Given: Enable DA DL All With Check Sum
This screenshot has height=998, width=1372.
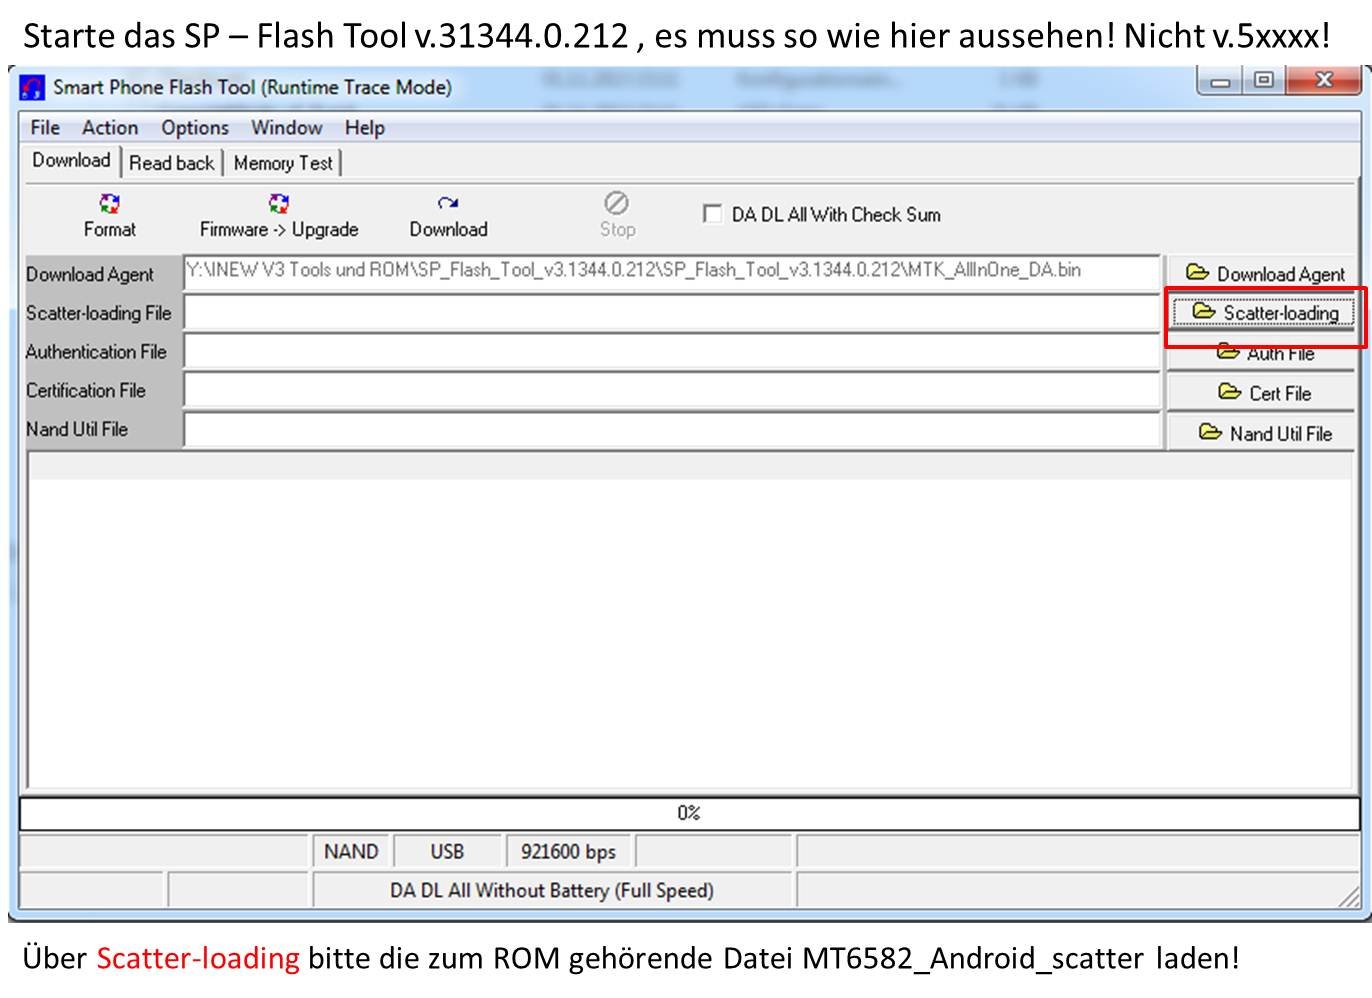Looking at the screenshot, I should coord(712,214).
